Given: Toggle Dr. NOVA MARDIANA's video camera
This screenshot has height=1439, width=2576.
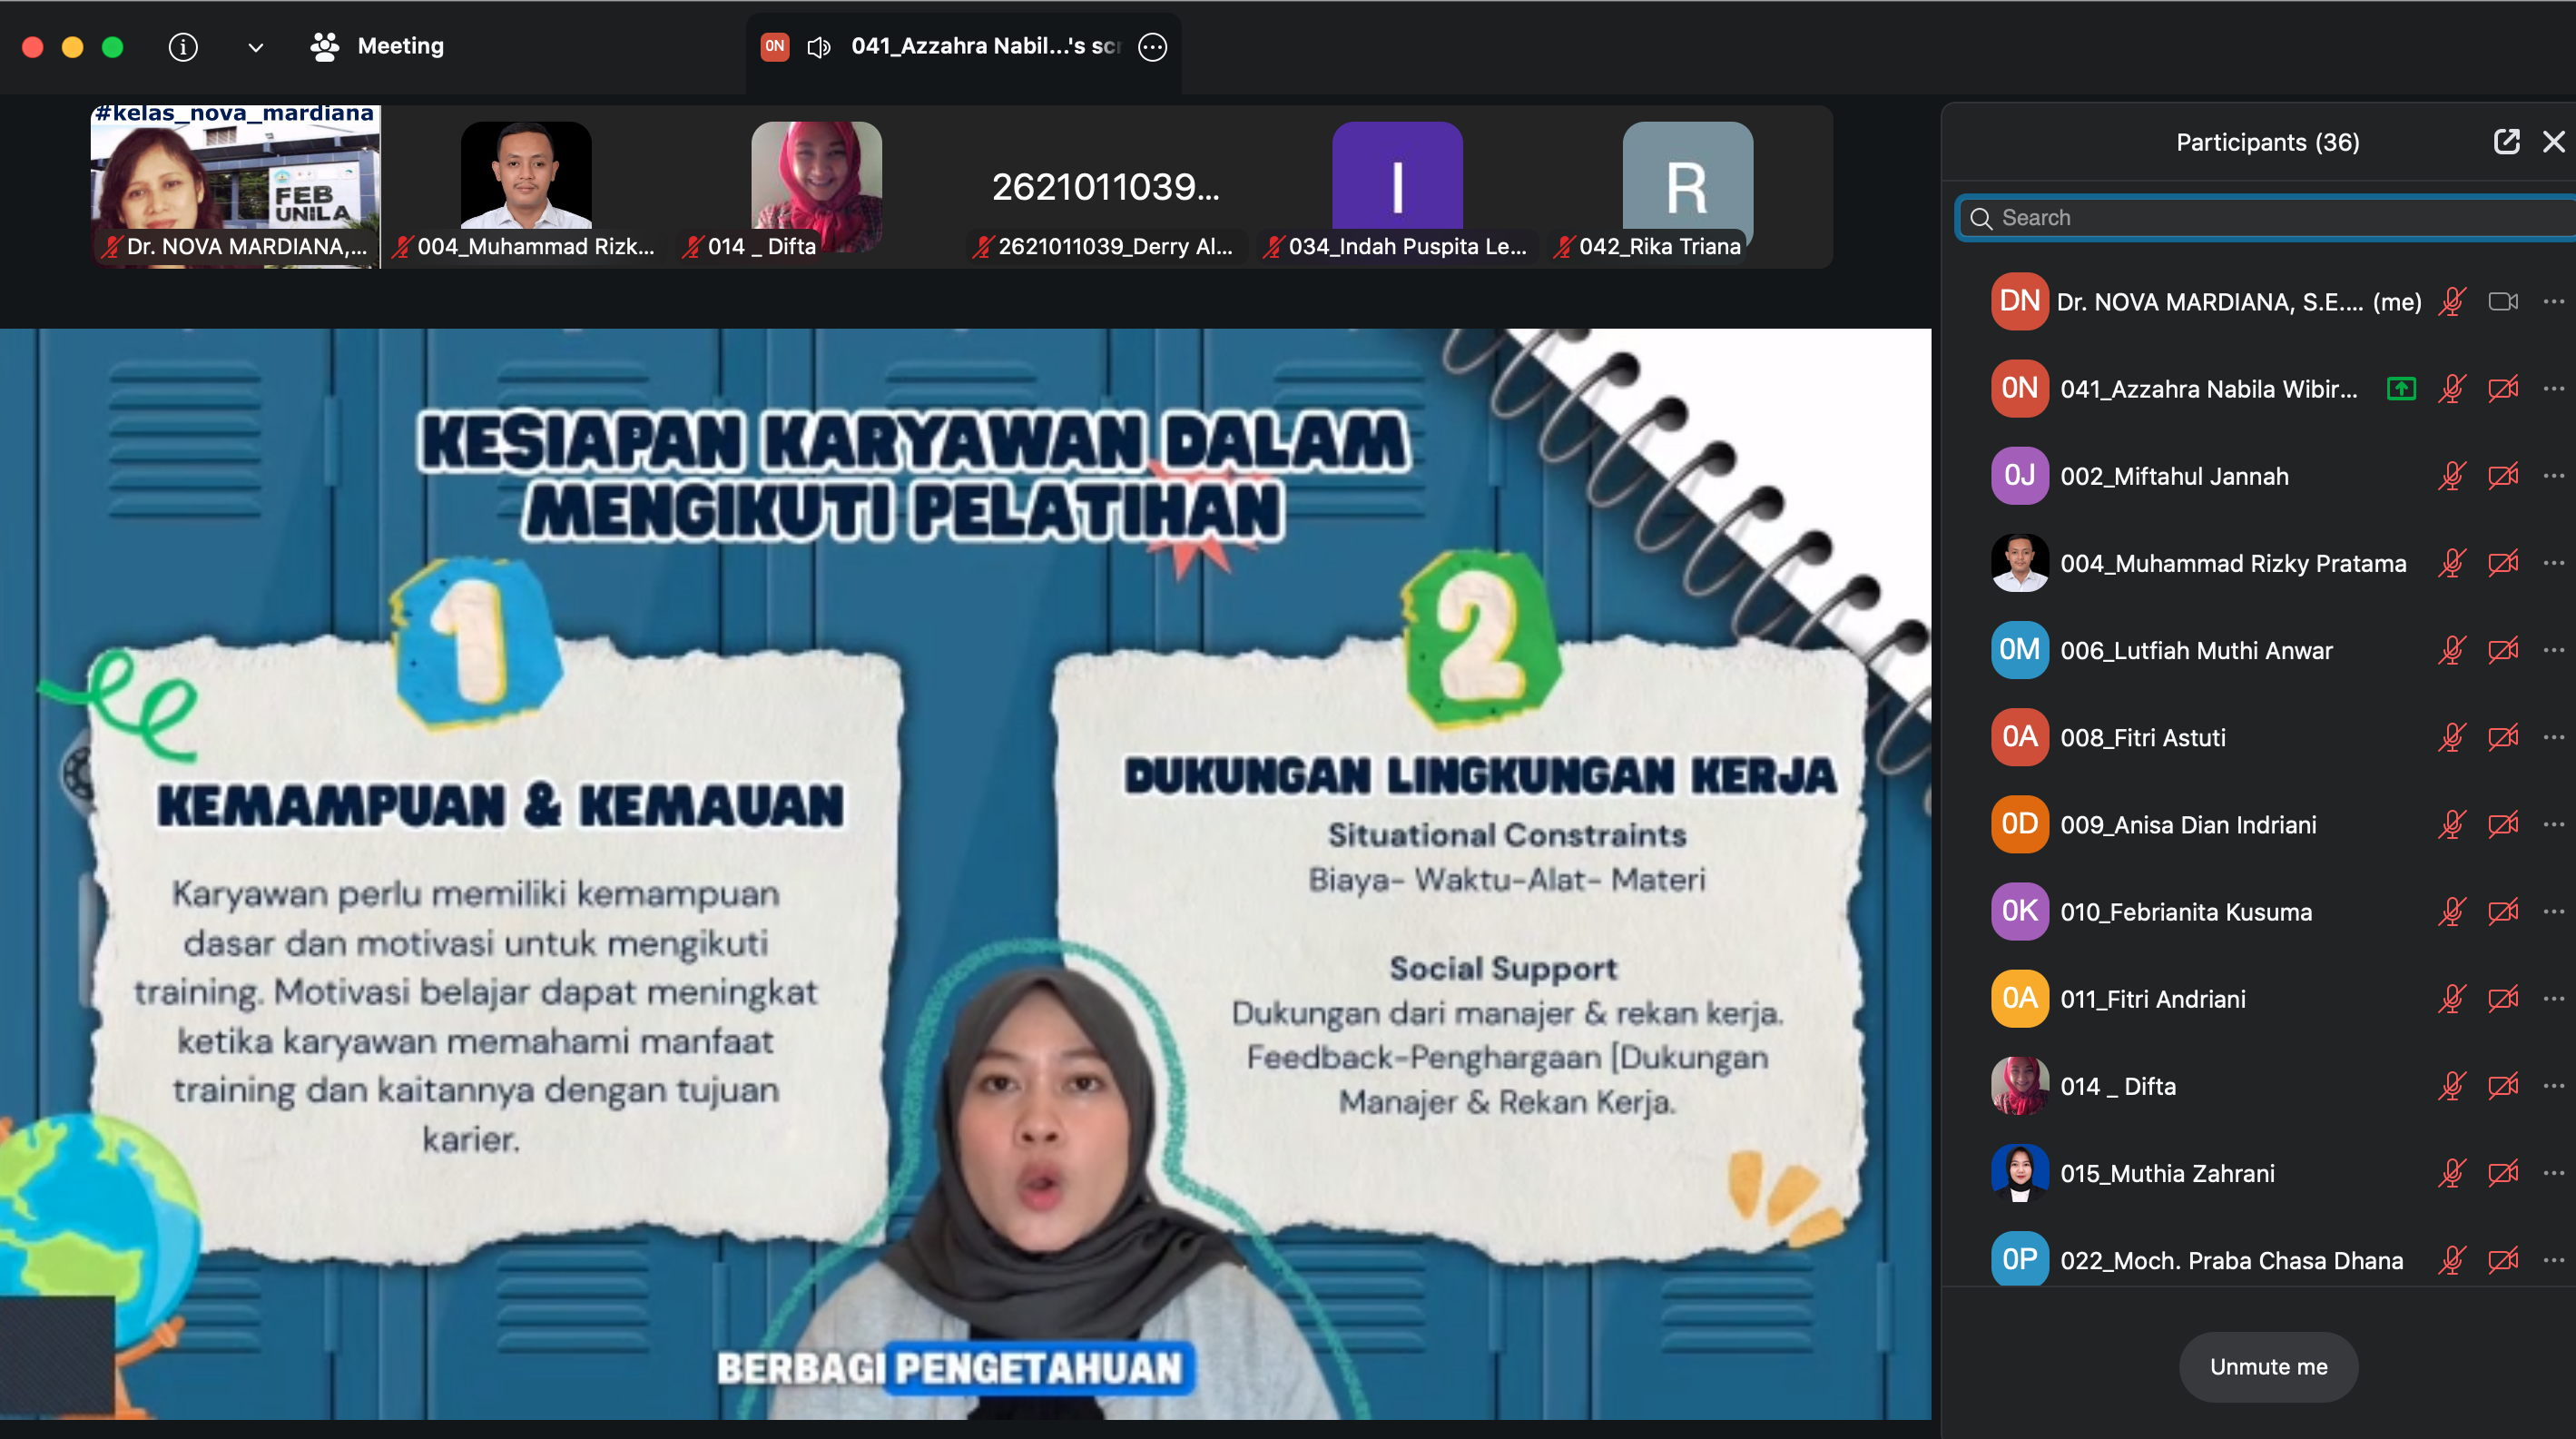Looking at the screenshot, I should coord(2503,301).
